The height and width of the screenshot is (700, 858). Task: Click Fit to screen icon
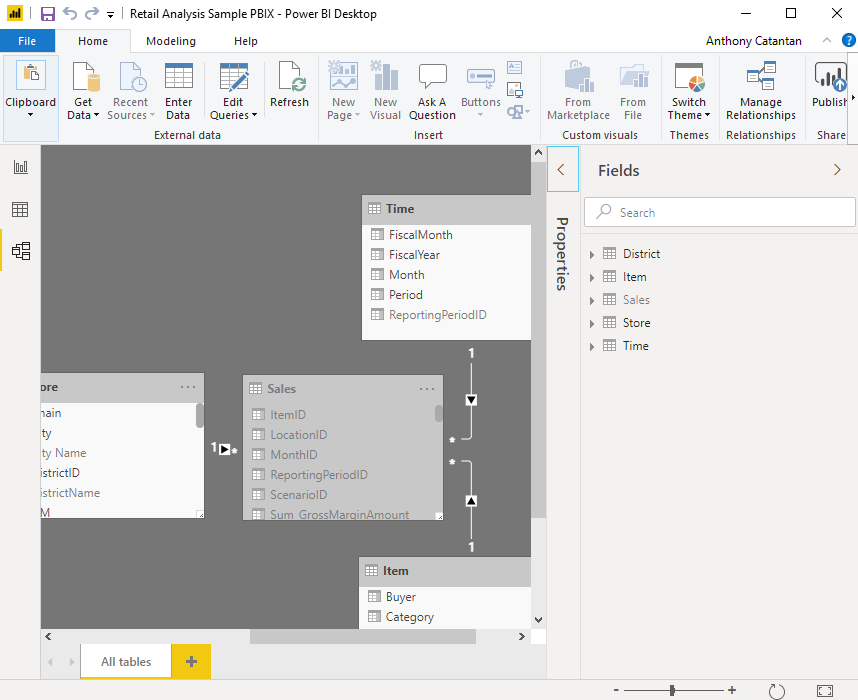point(825,691)
